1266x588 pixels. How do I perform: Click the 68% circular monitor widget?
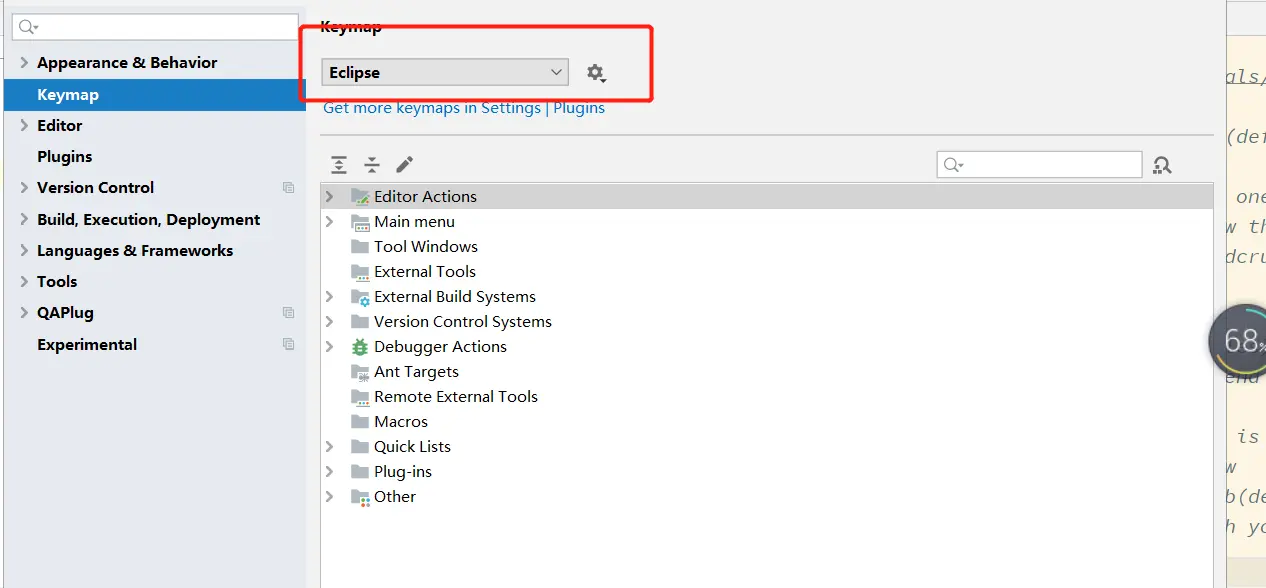(x=1238, y=341)
